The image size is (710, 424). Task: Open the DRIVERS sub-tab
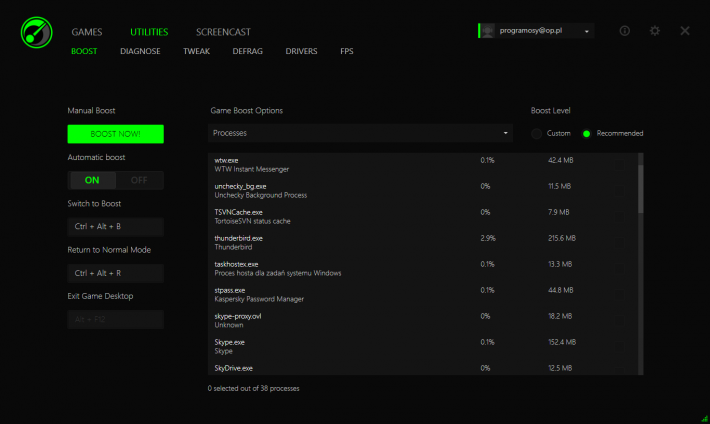(301, 51)
